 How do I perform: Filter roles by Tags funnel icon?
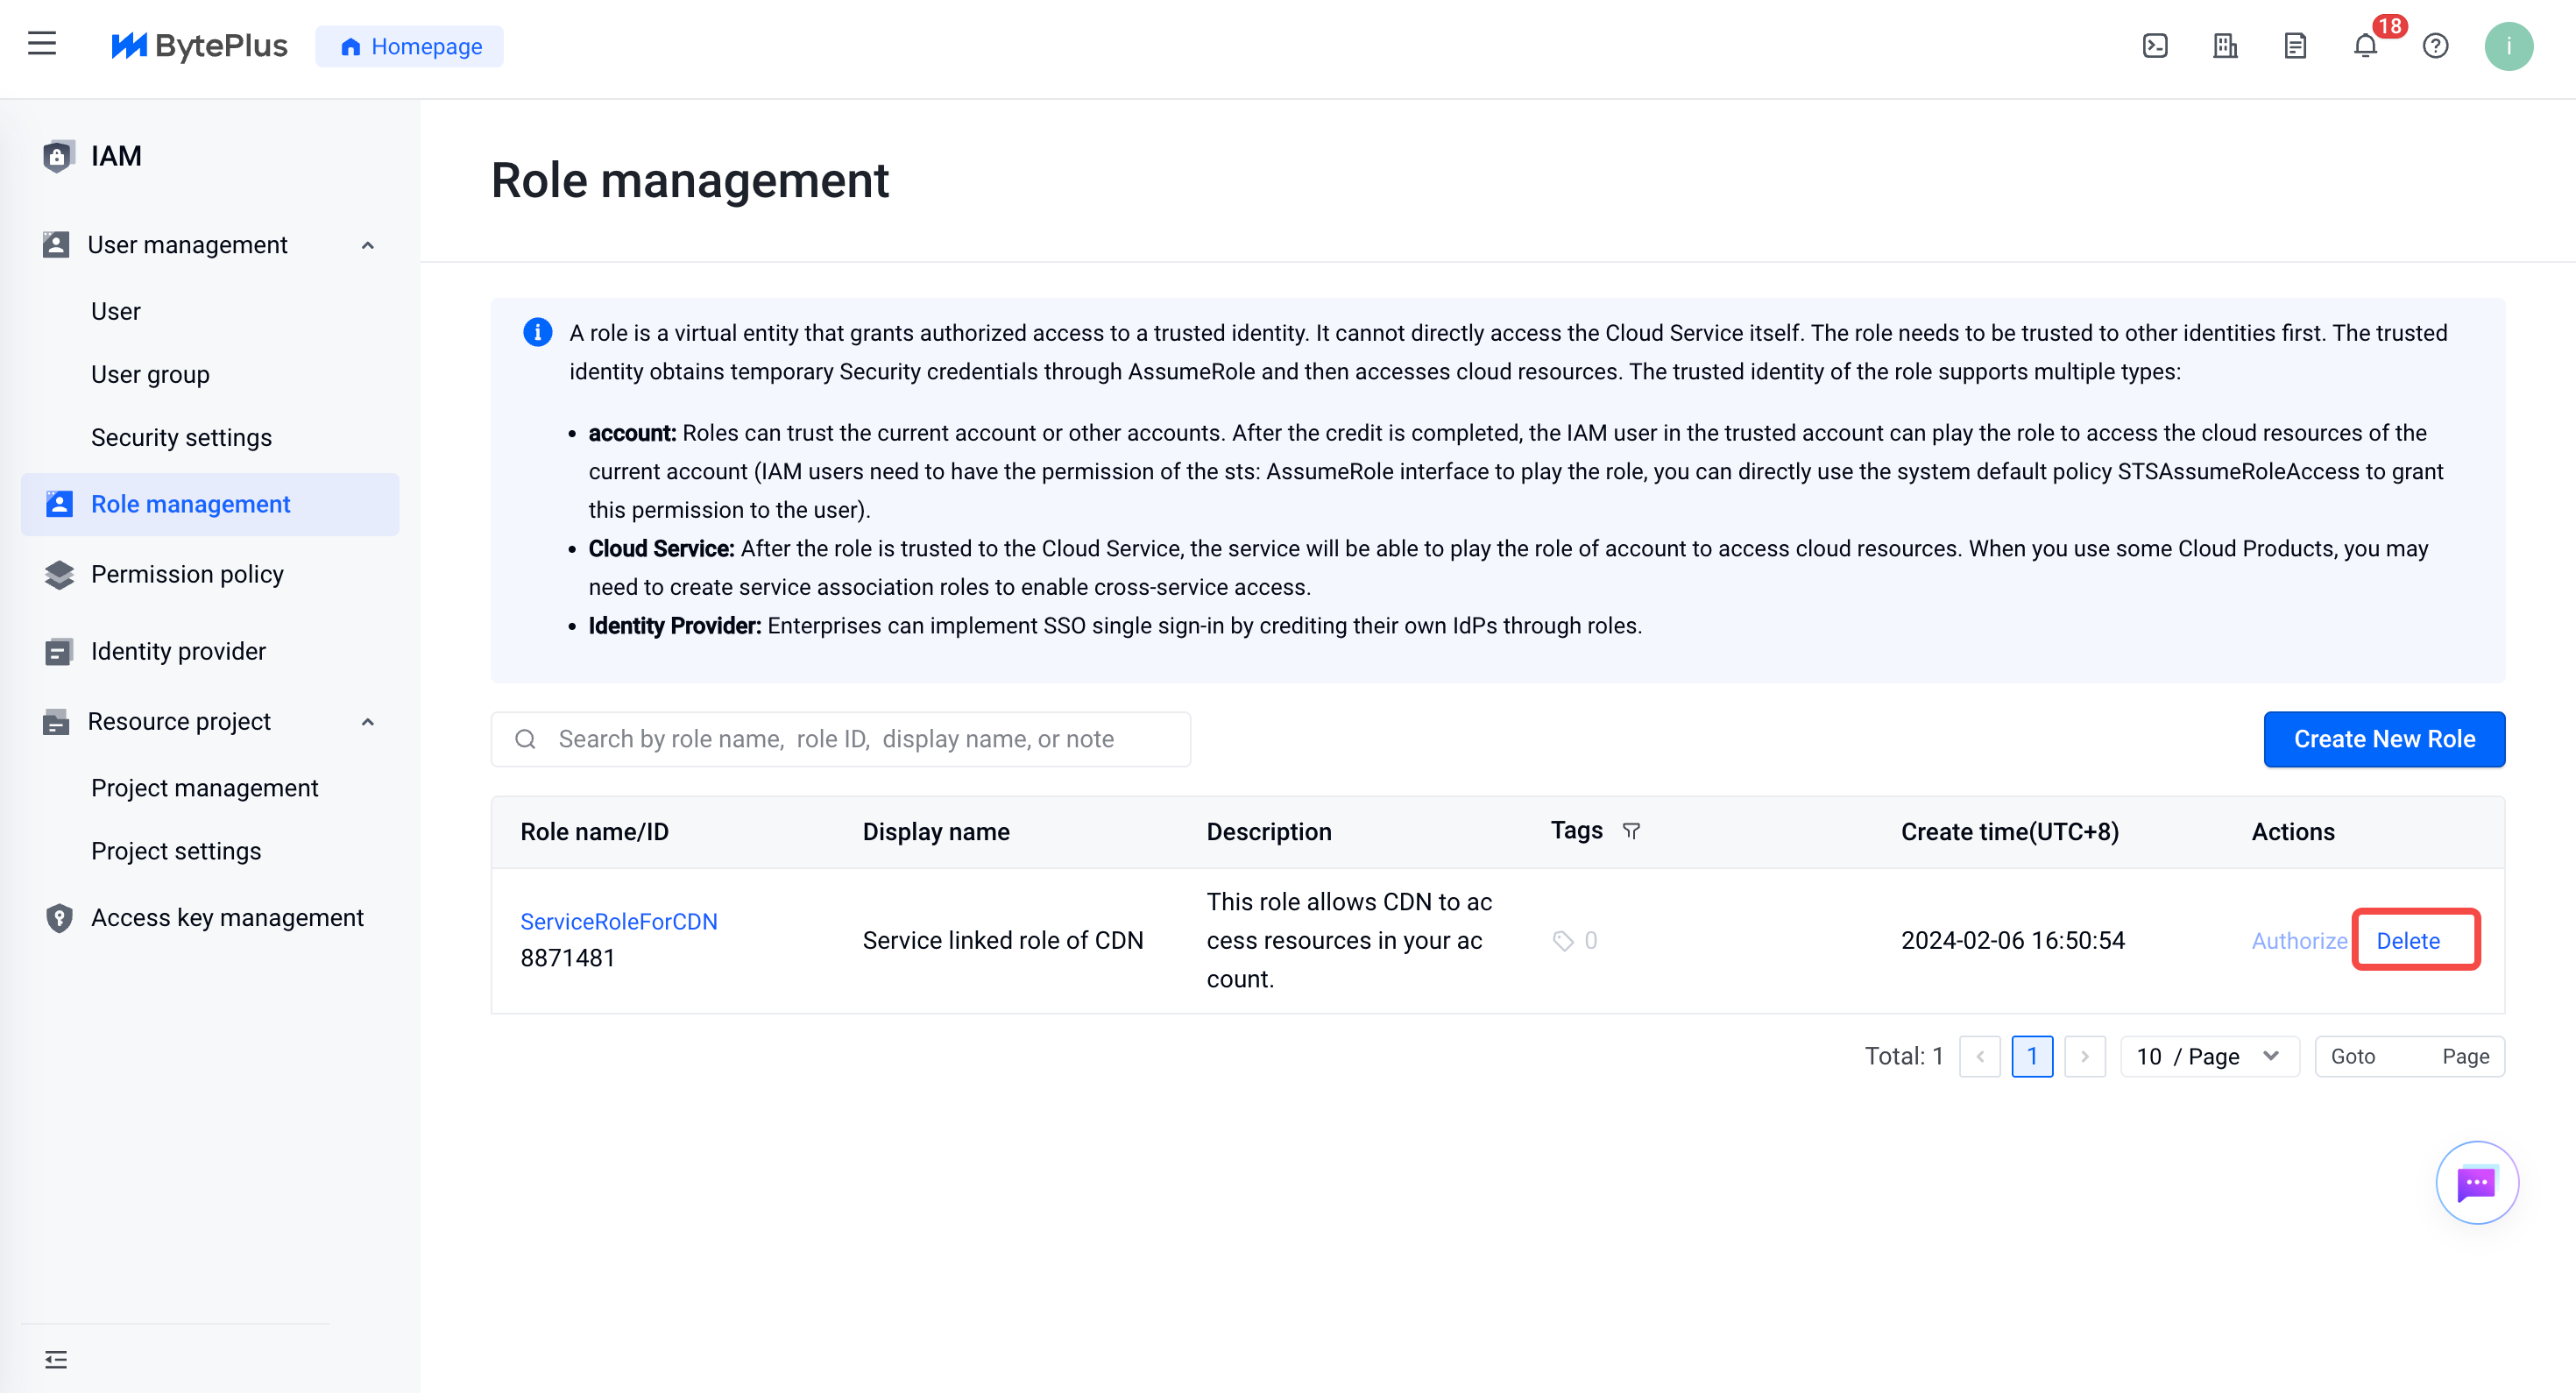coord(1631,831)
